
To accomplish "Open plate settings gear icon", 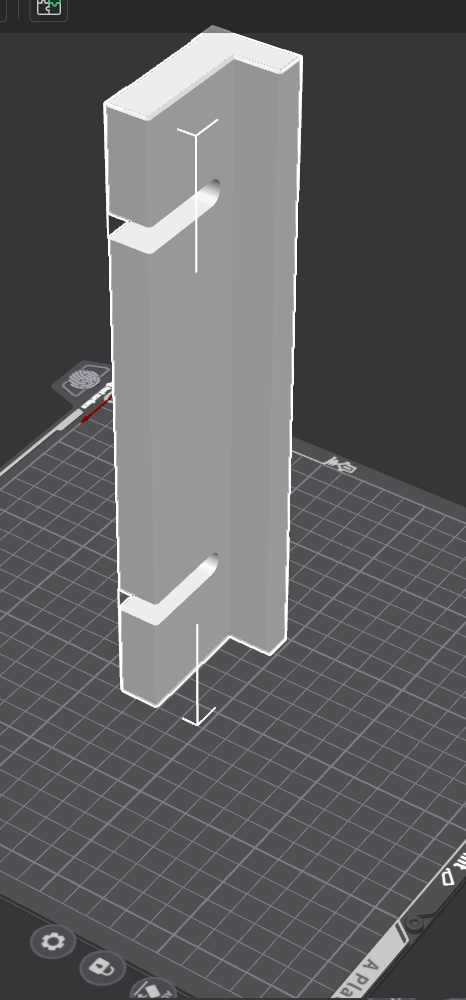I will [x=53, y=941].
